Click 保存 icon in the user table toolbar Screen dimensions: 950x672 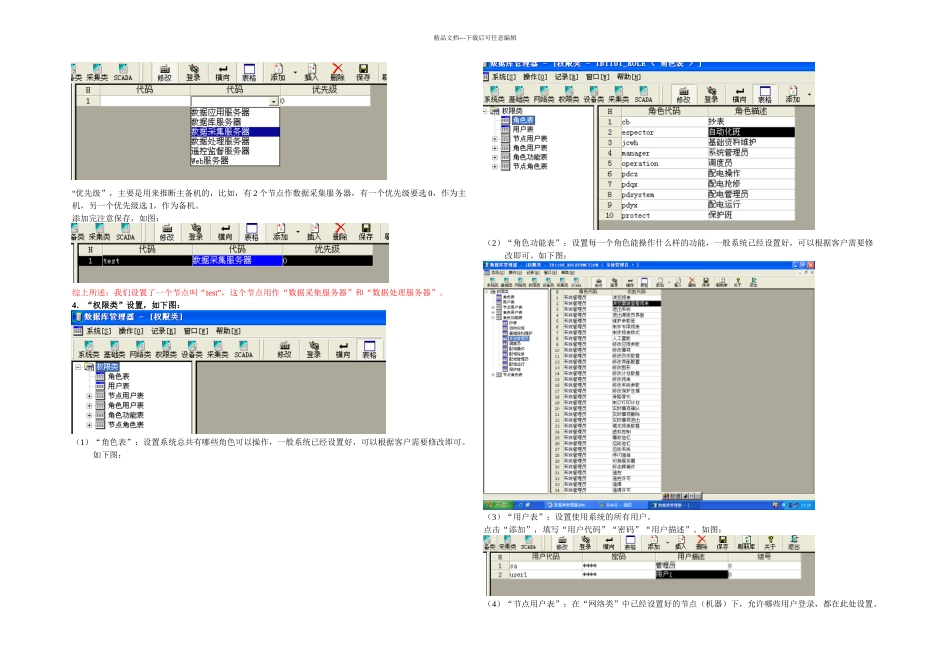point(723,542)
